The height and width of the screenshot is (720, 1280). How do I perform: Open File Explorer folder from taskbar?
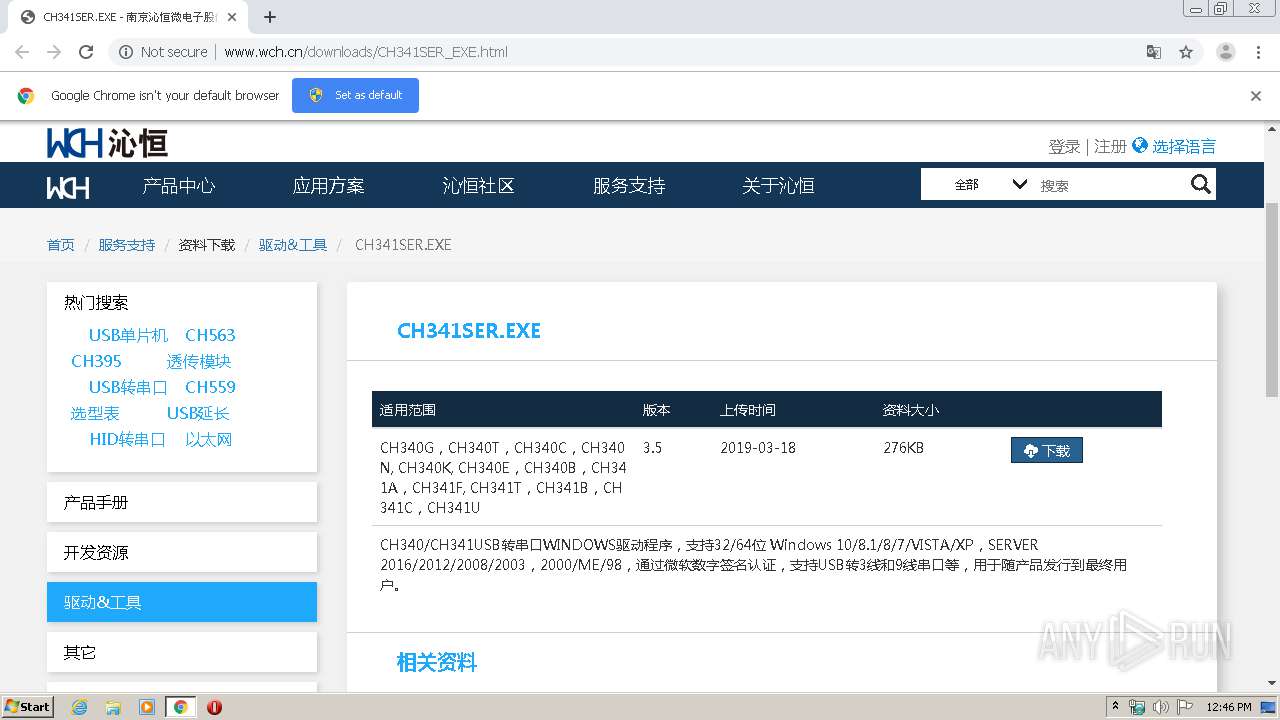tap(113, 707)
